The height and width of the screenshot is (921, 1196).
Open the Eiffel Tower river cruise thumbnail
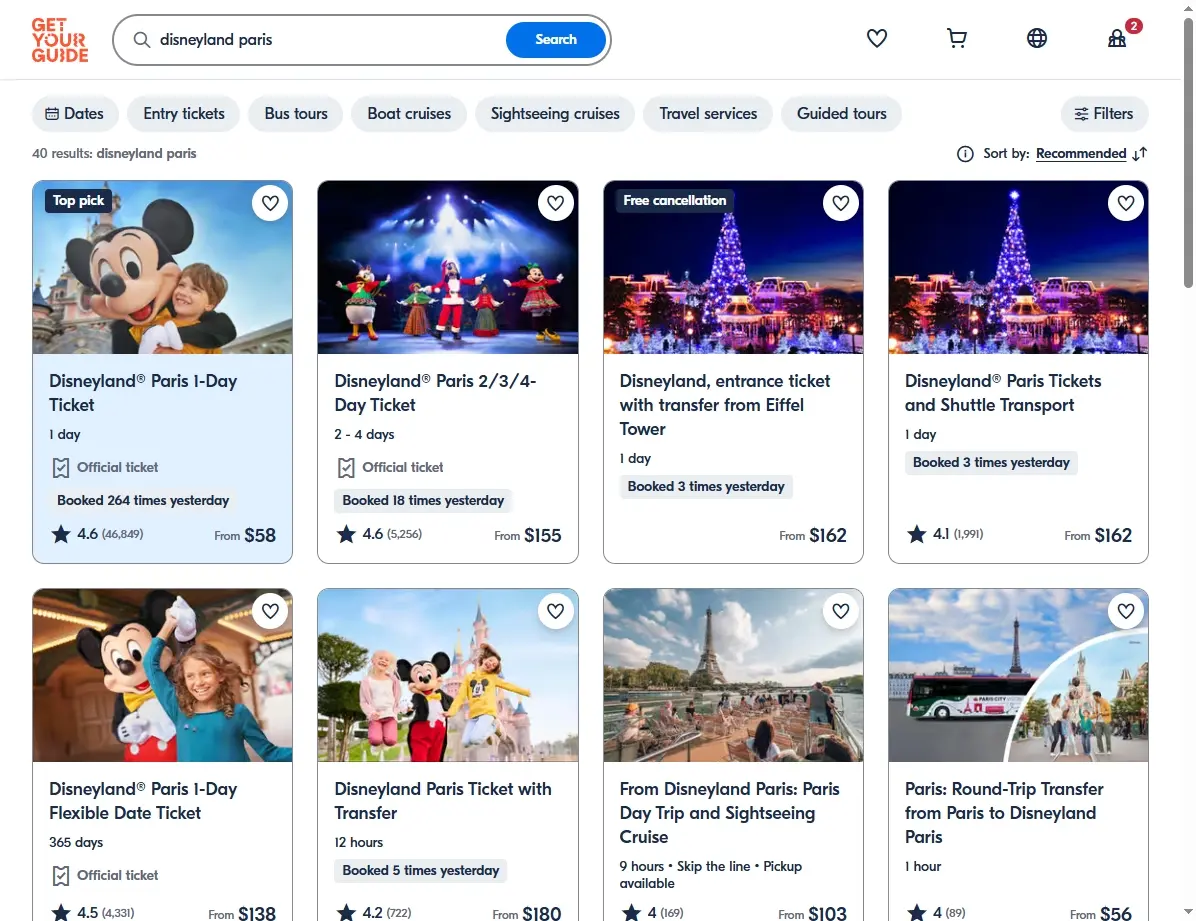point(733,675)
